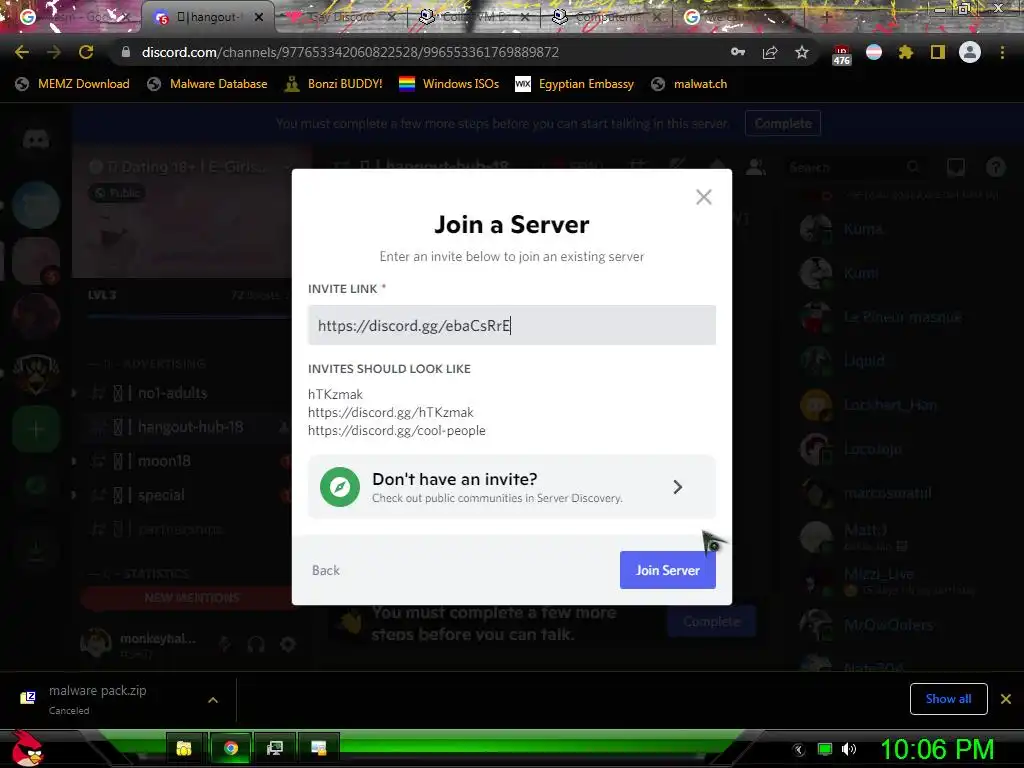Open the saved passwords key icon

pyautogui.click(x=738, y=52)
